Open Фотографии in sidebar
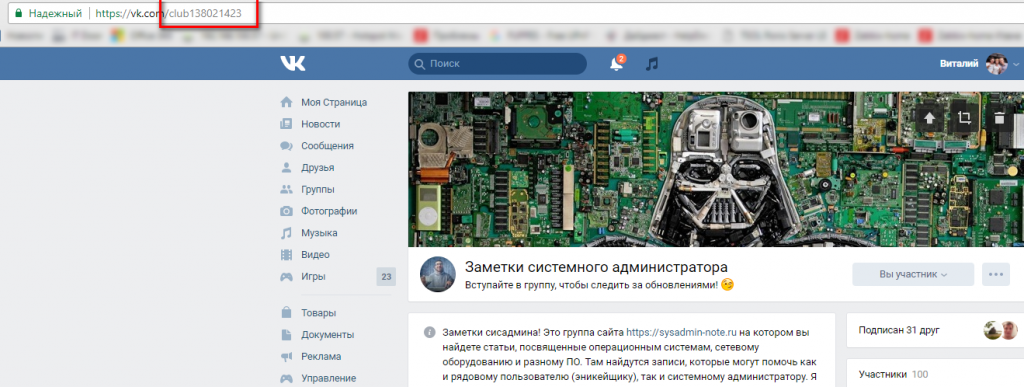This screenshot has width=1024, height=387. click(330, 211)
